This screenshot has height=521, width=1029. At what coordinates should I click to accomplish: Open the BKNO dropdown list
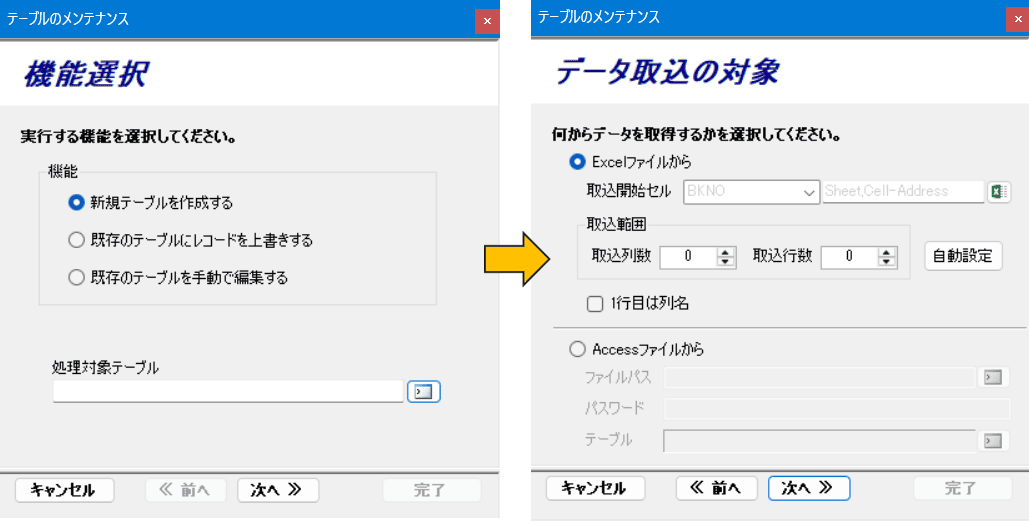(x=809, y=192)
